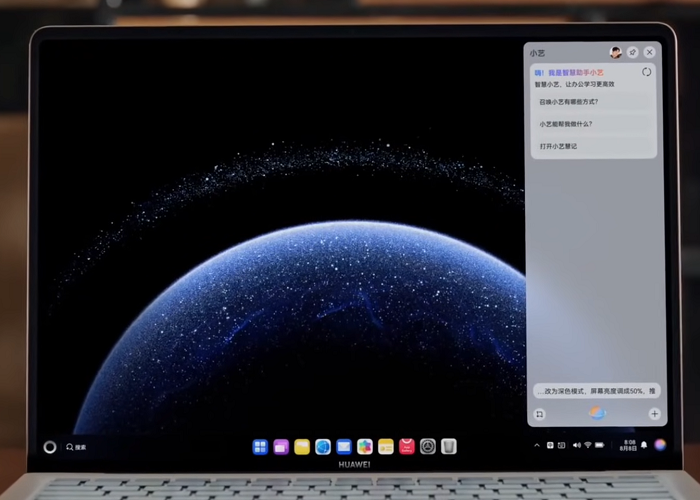The image size is (700, 500).
Task: Open the blue app grid icon in dock
Action: click(x=260, y=446)
